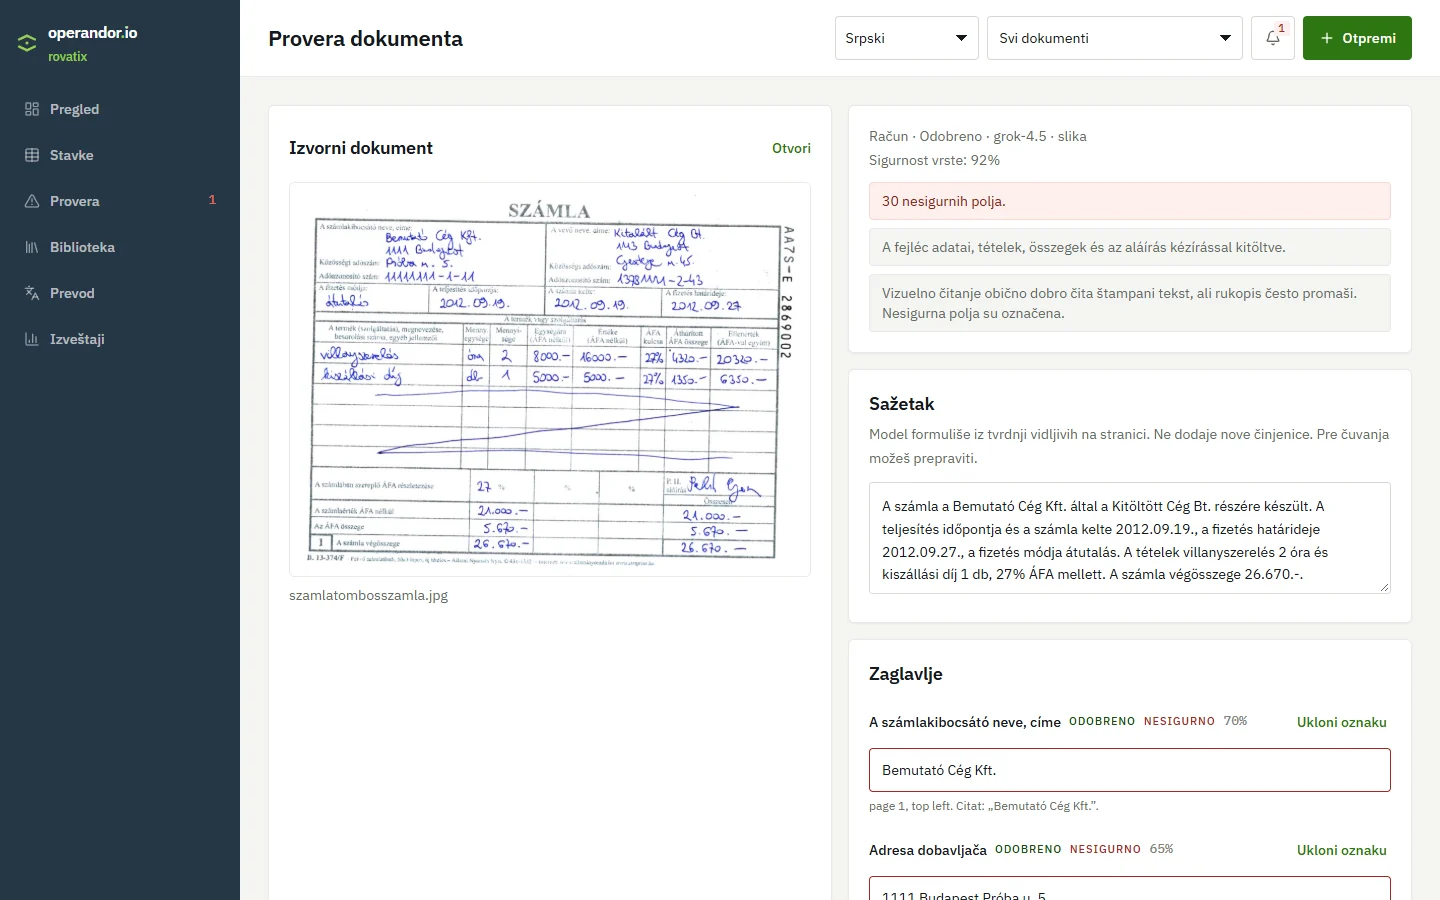Open the Stavke table icon
The image size is (1440, 900).
tap(32, 155)
